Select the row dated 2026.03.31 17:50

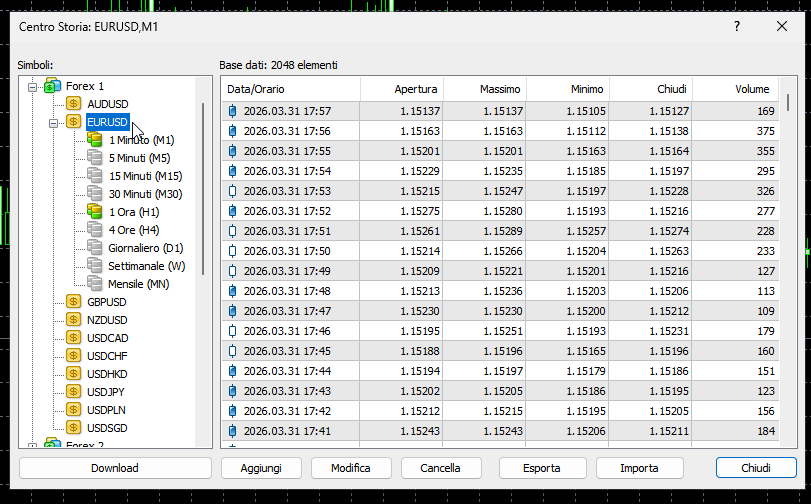500,251
